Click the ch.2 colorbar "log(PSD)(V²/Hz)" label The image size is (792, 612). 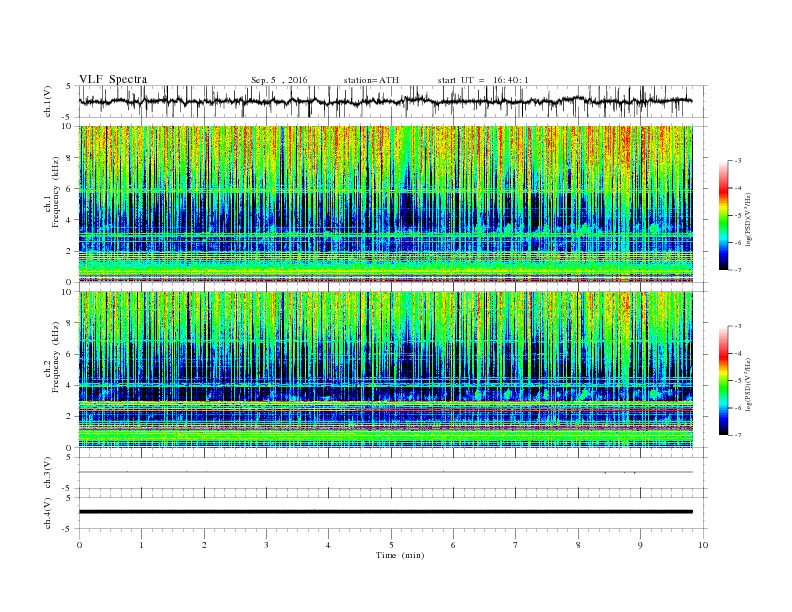748,384
